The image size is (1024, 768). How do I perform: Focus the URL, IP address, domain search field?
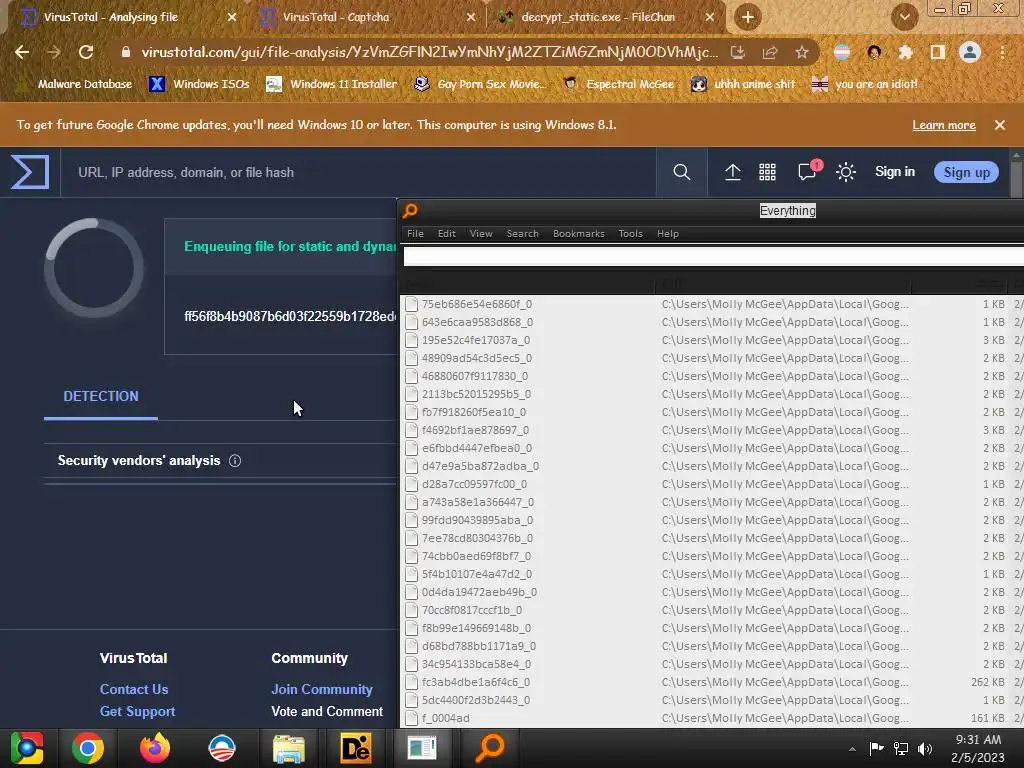tap(358, 172)
